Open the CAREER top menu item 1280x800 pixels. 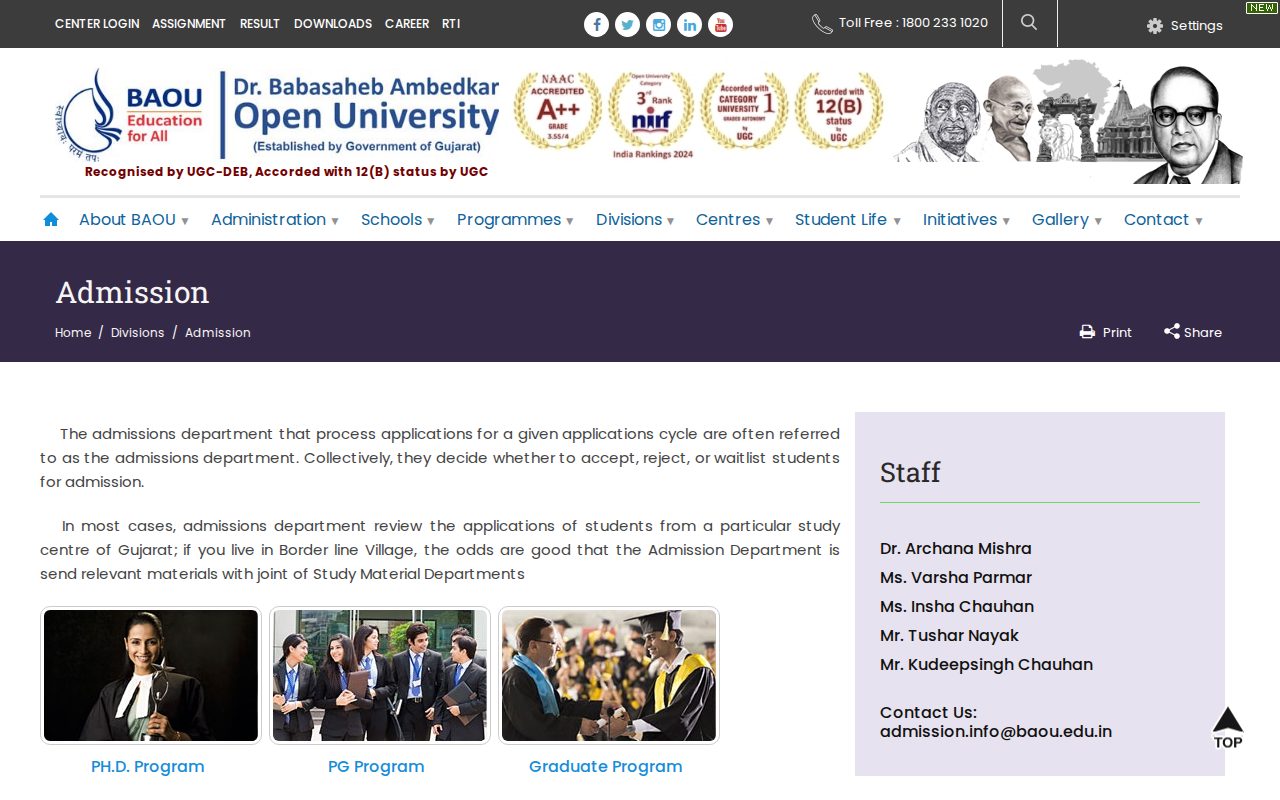pyautogui.click(x=407, y=23)
